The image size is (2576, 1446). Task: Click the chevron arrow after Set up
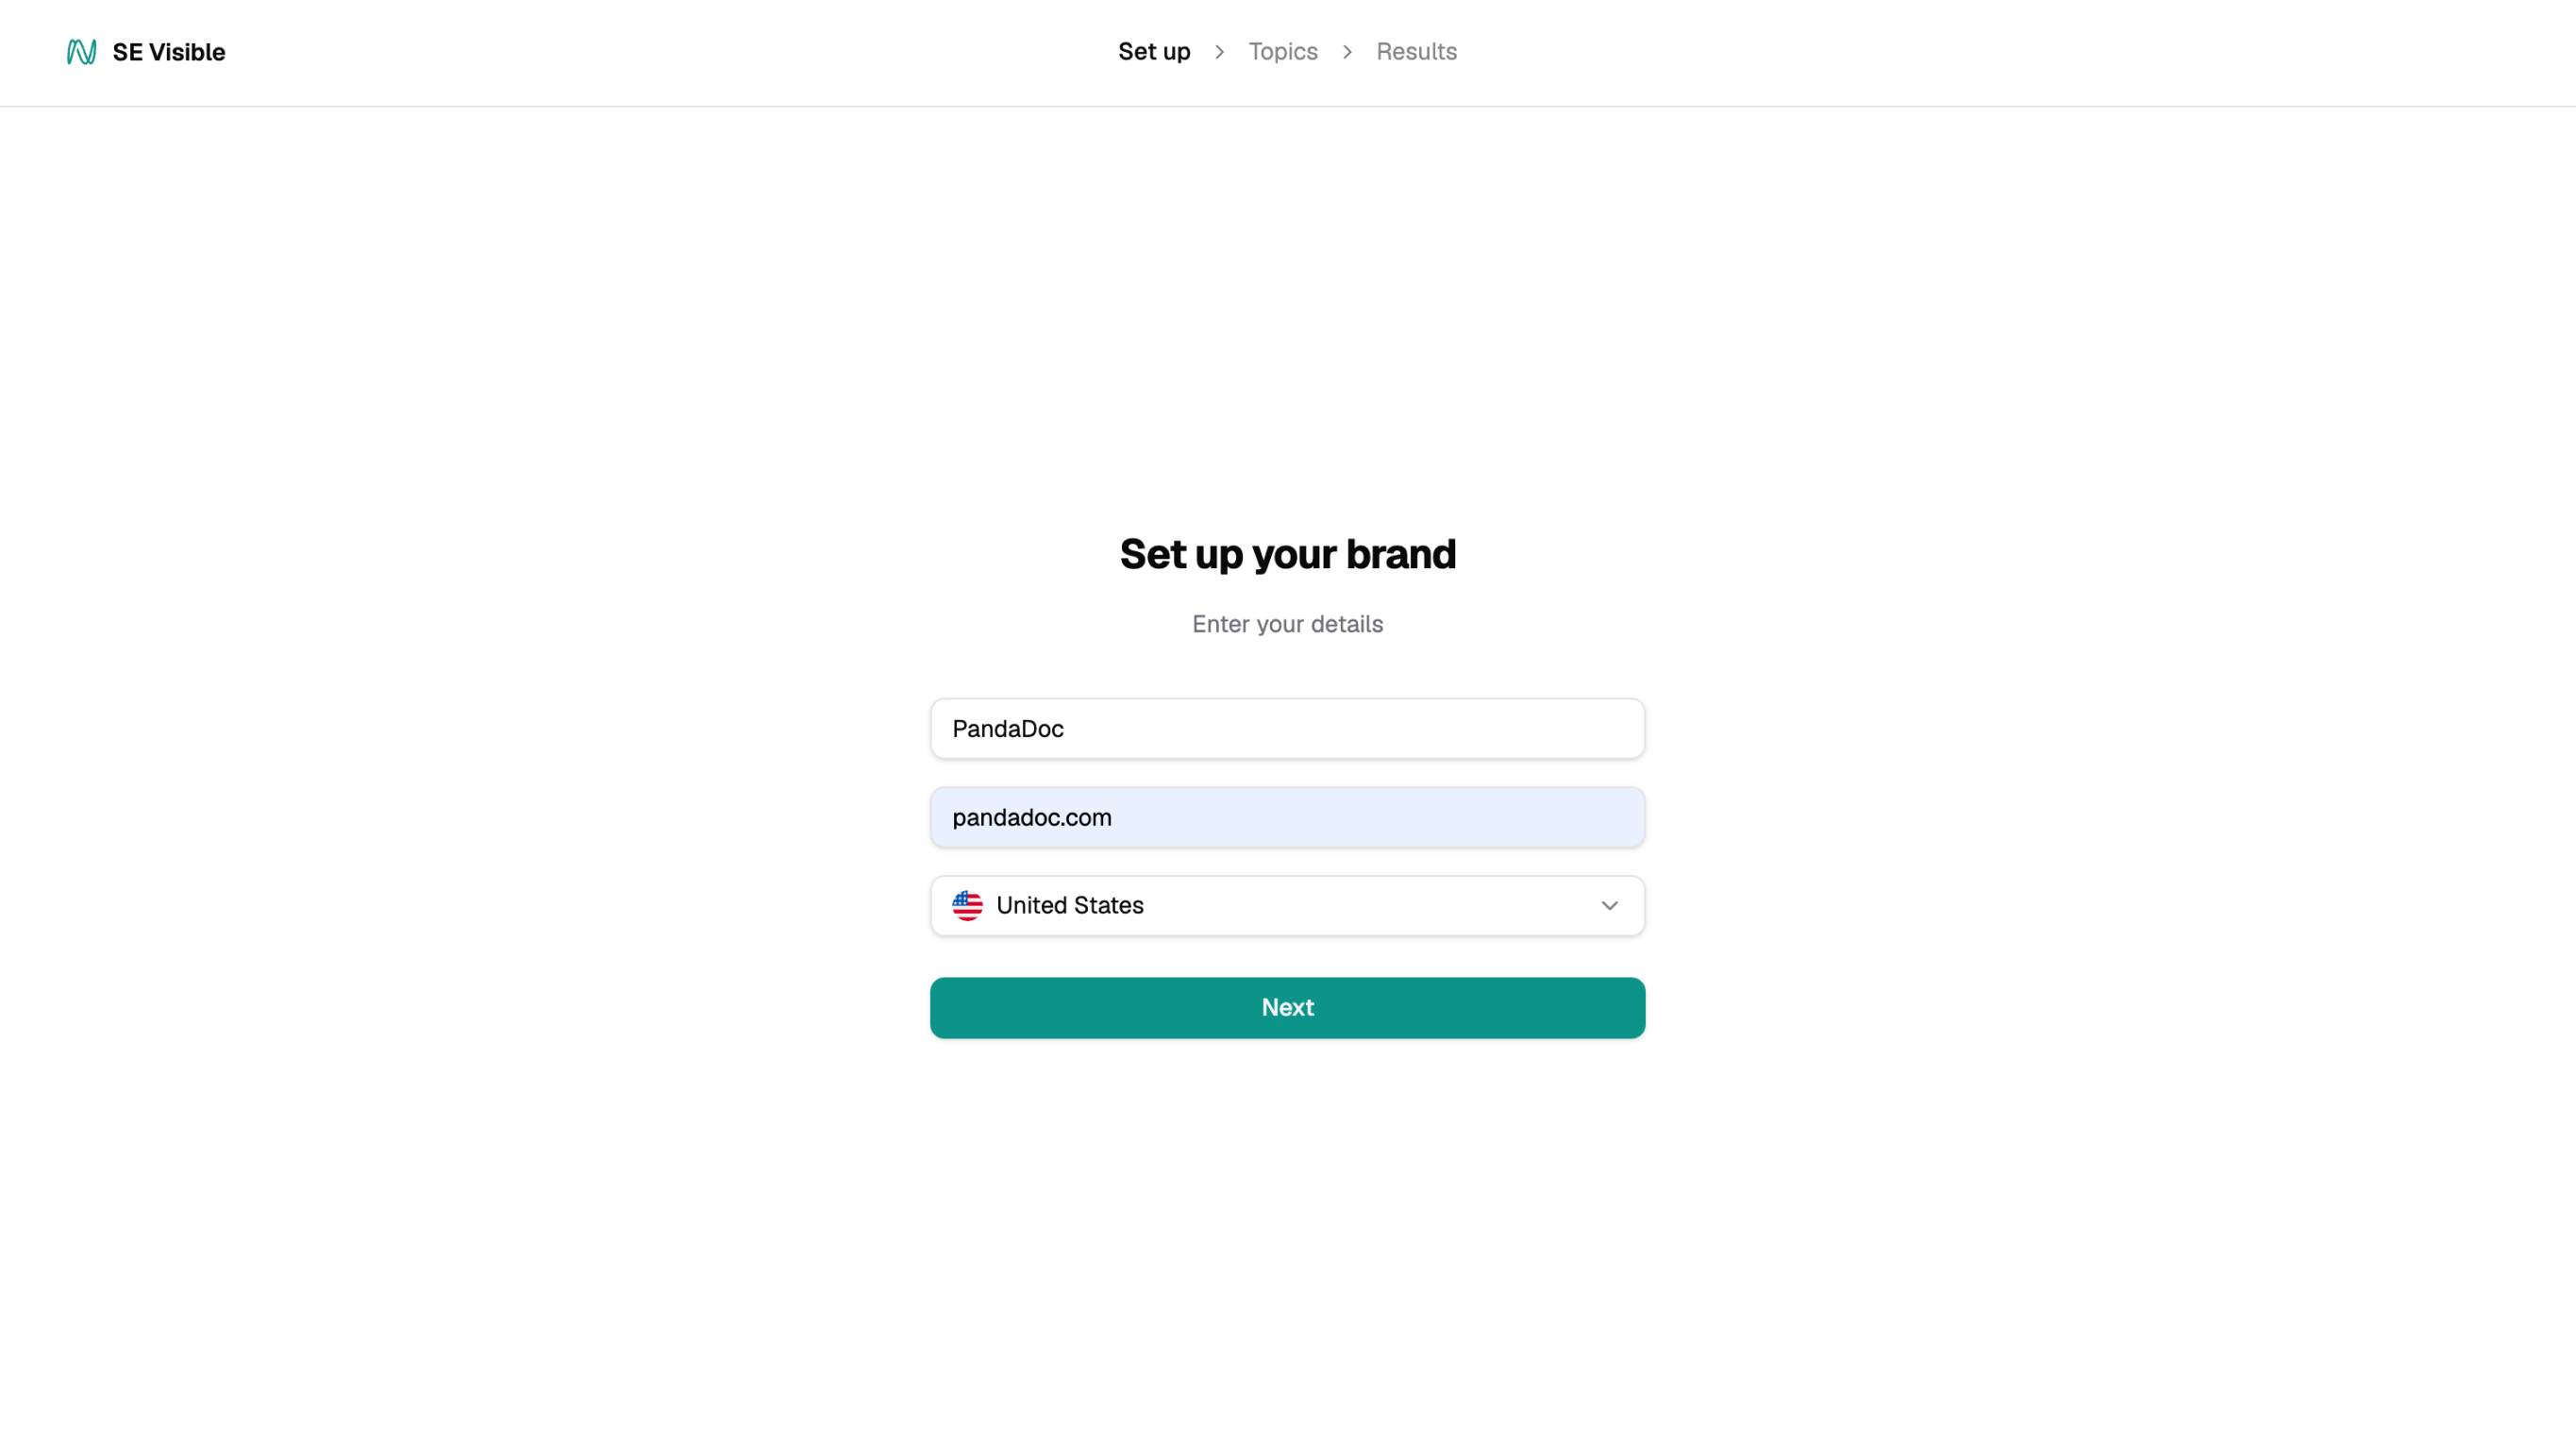[x=1219, y=52]
